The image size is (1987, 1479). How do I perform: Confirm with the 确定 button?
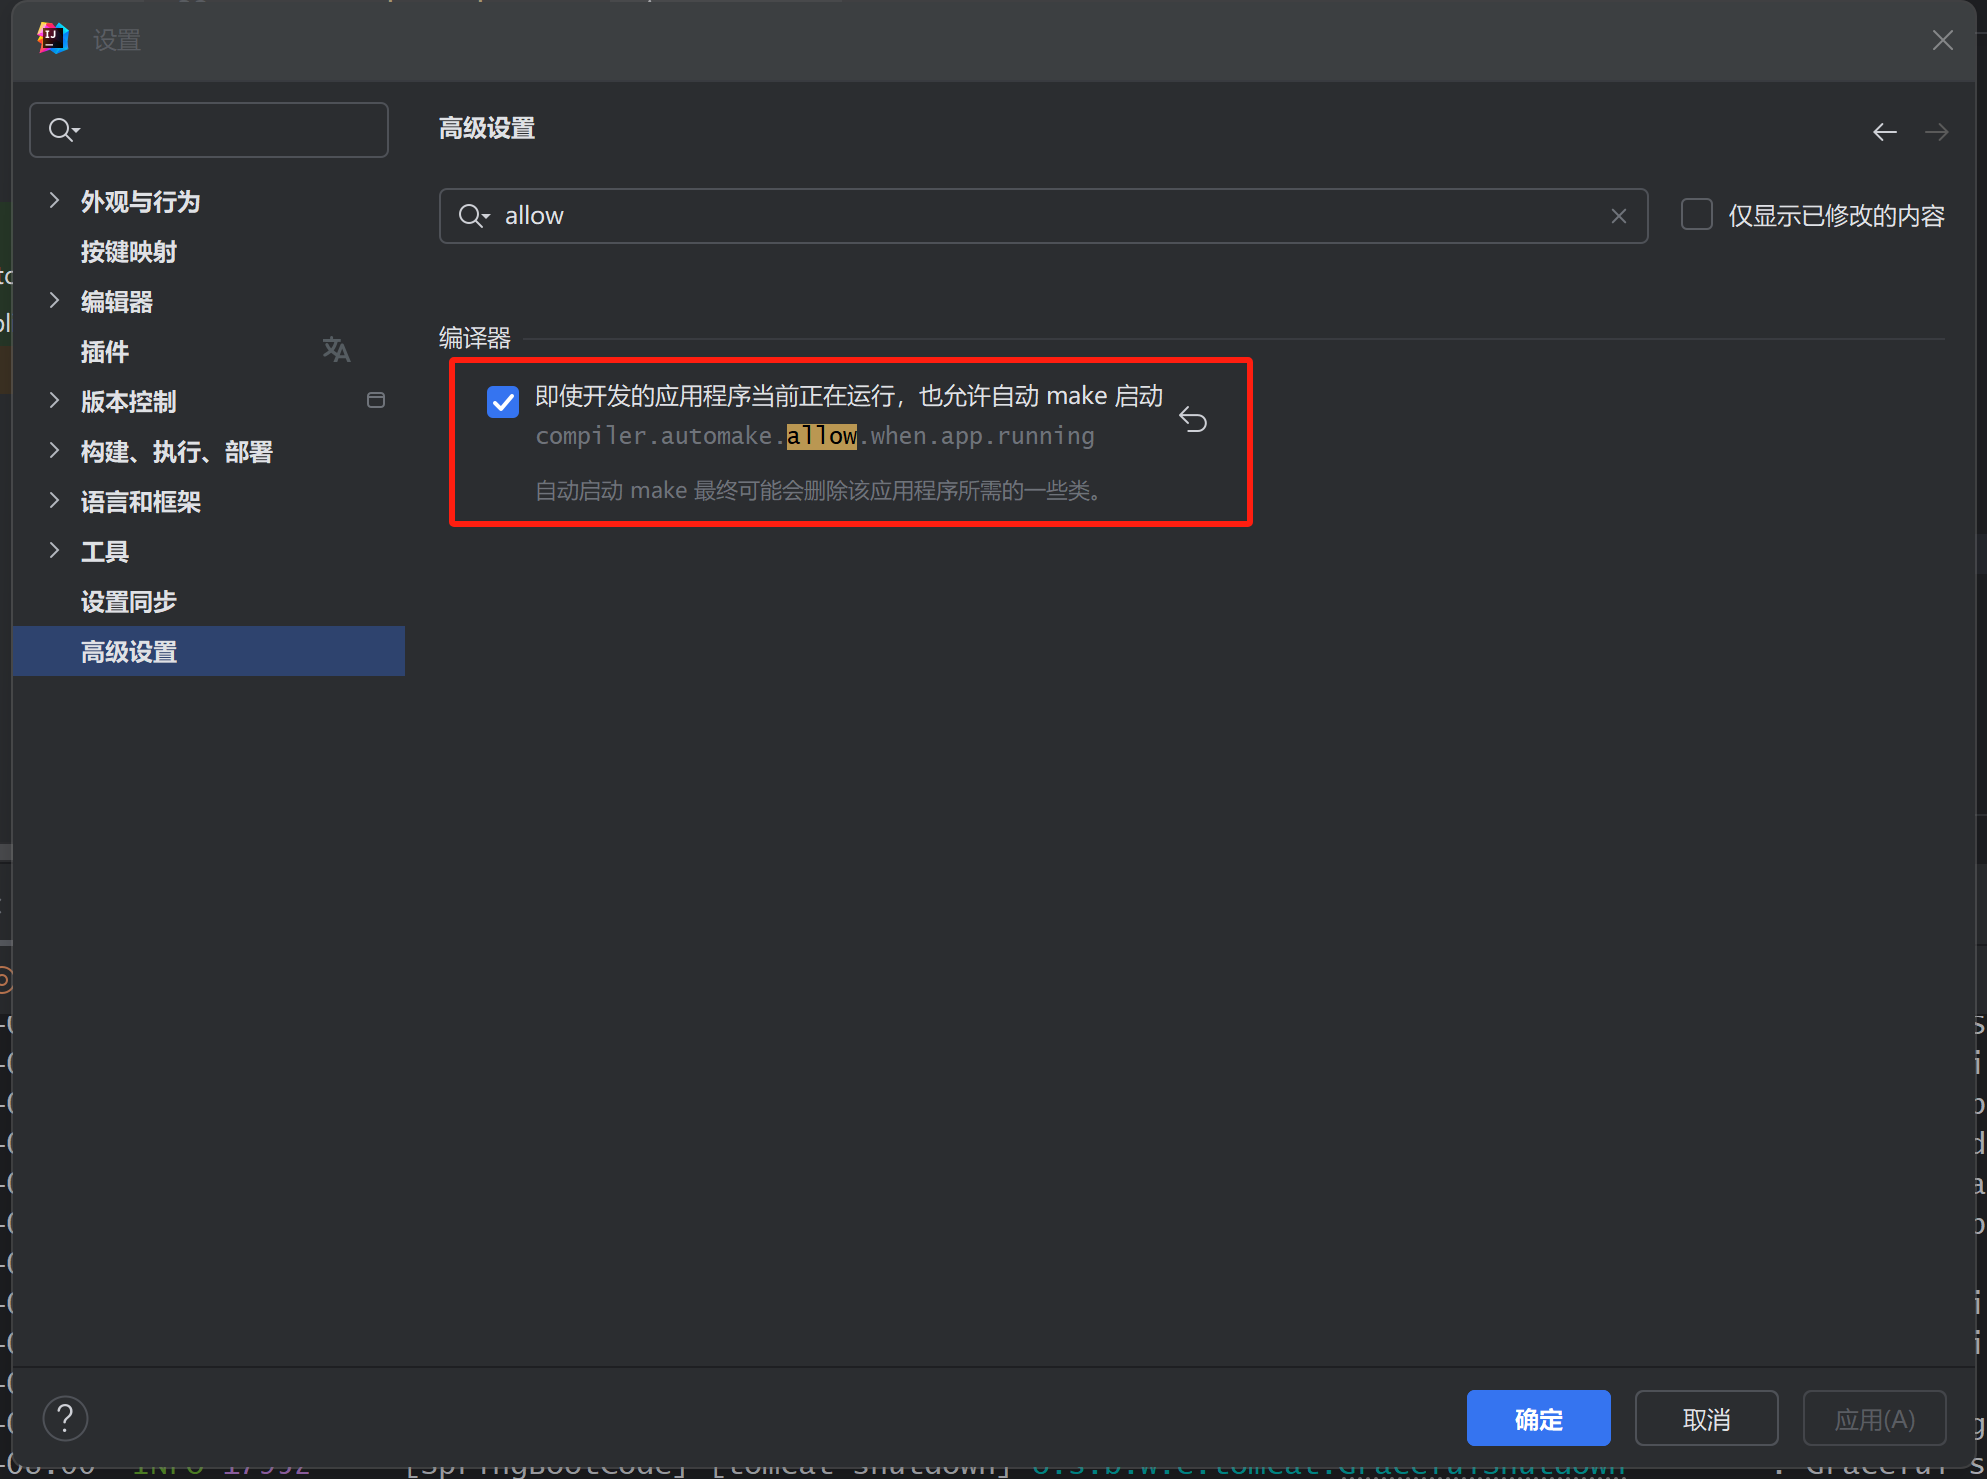click(1537, 1418)
